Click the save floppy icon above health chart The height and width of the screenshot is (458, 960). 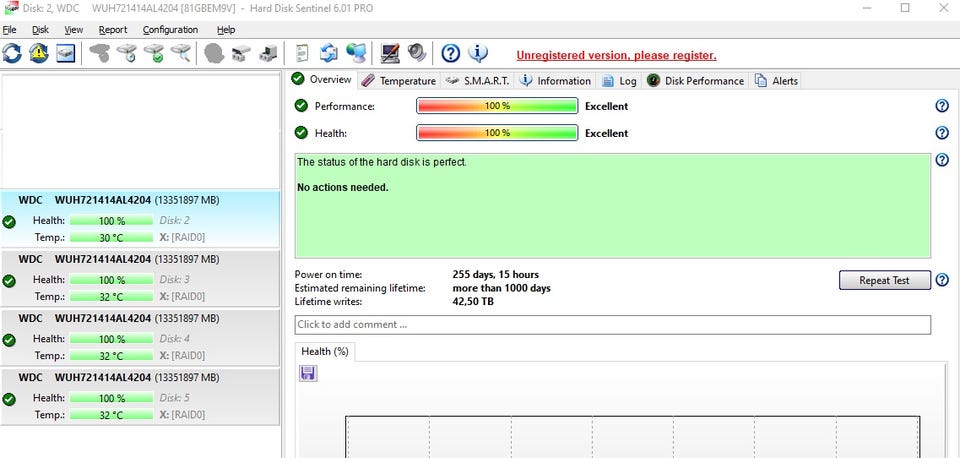point(308,373)
